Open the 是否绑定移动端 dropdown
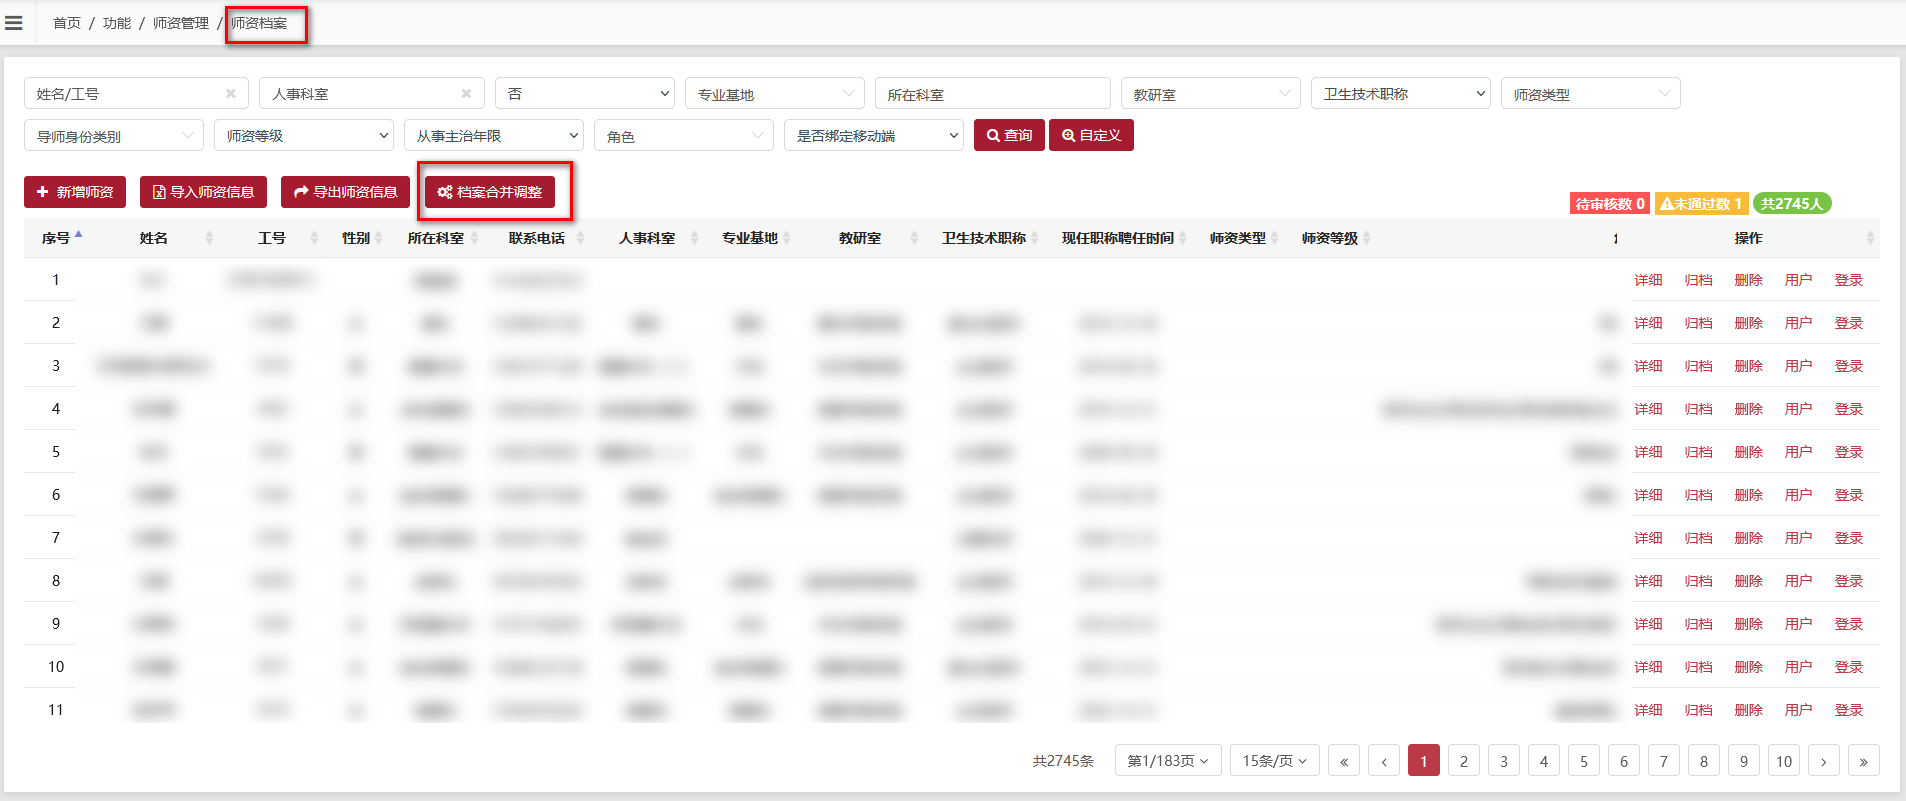1906x801 pixels. (874, 136)
